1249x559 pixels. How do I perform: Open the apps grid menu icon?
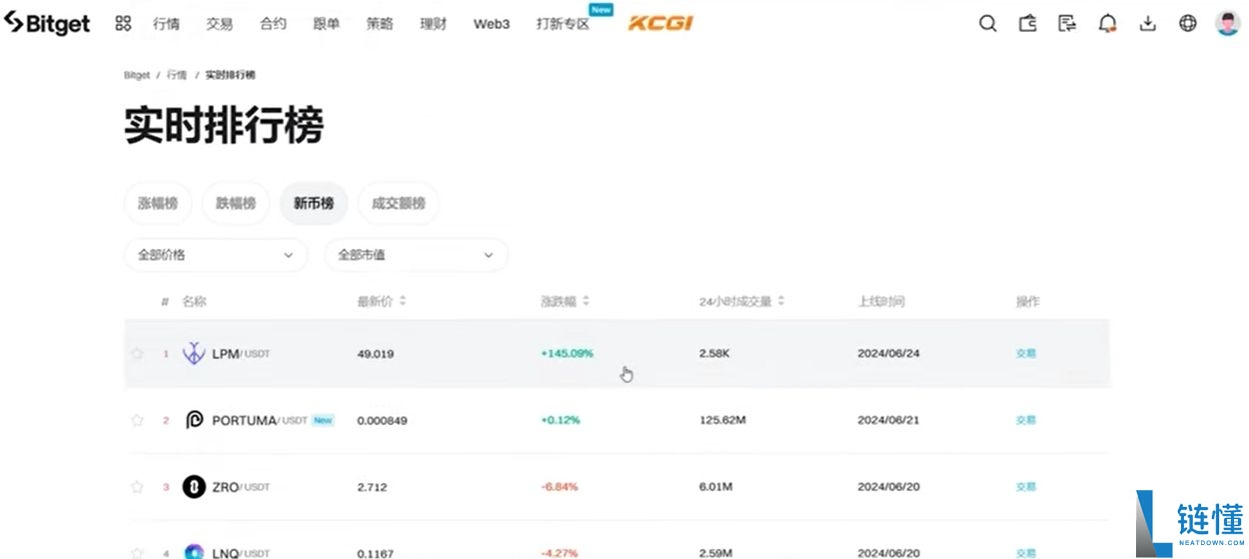123,23
